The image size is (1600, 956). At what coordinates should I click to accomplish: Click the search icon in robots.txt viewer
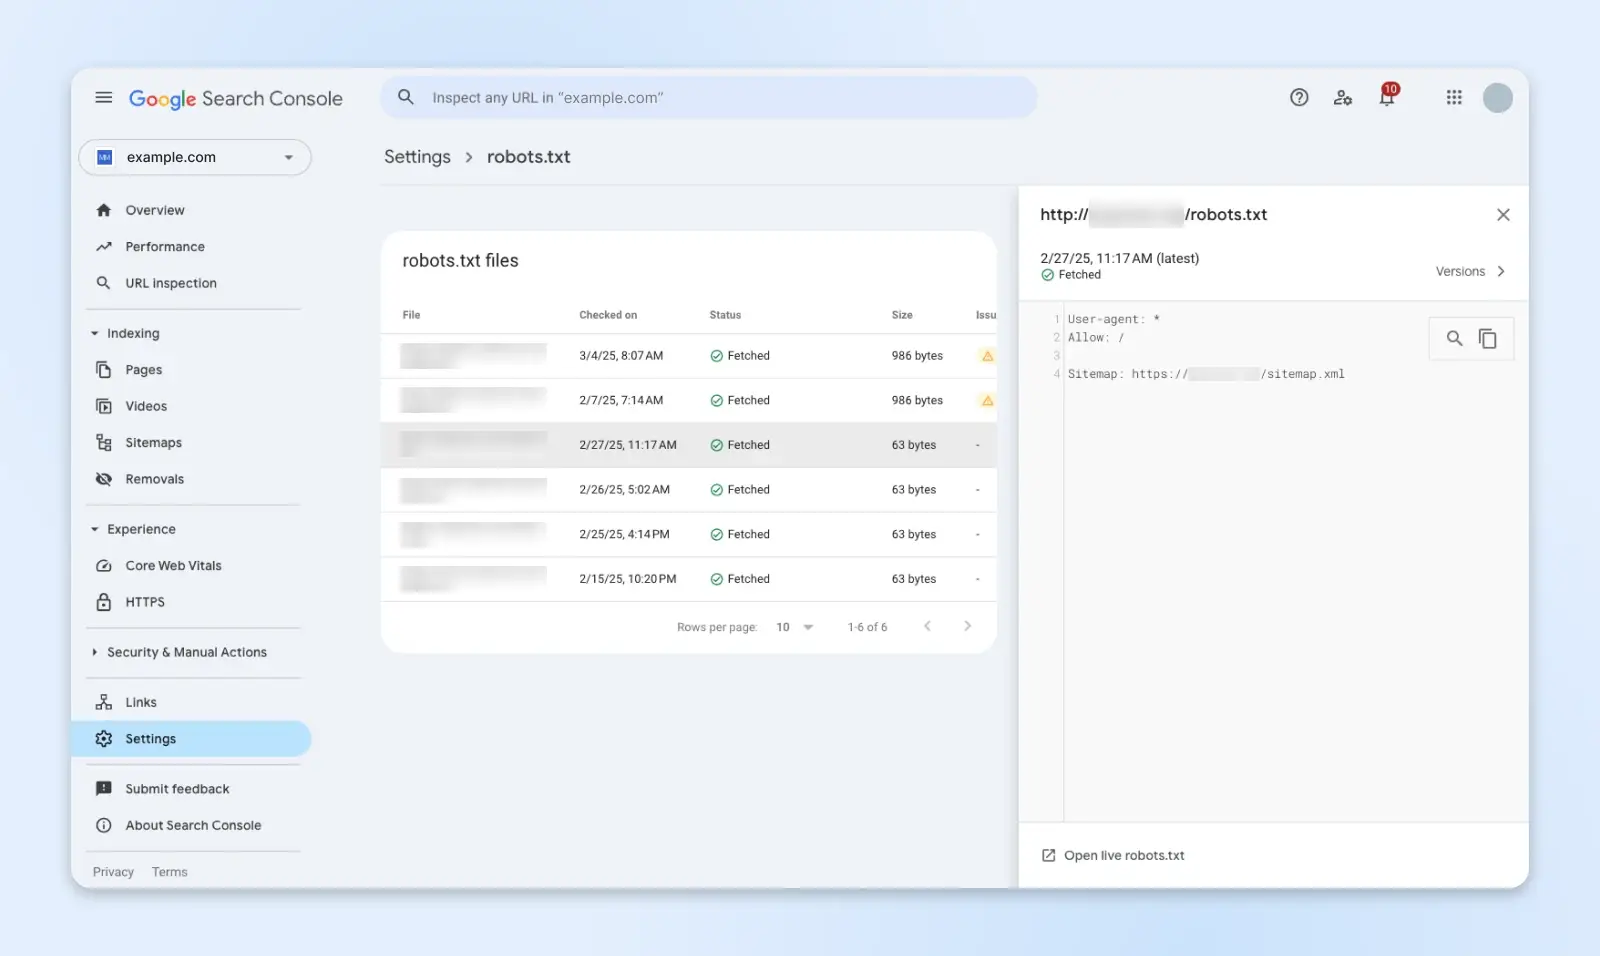(x=1454, y=339)
